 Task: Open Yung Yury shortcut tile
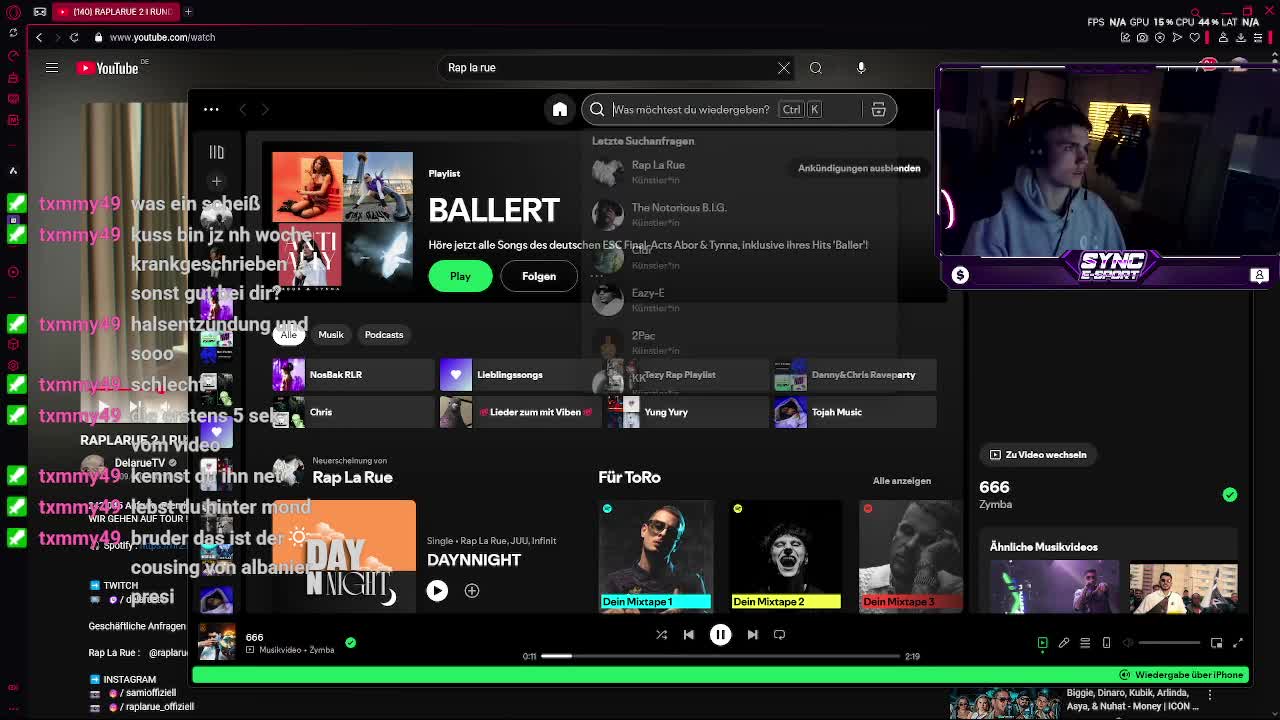point(687,412)
